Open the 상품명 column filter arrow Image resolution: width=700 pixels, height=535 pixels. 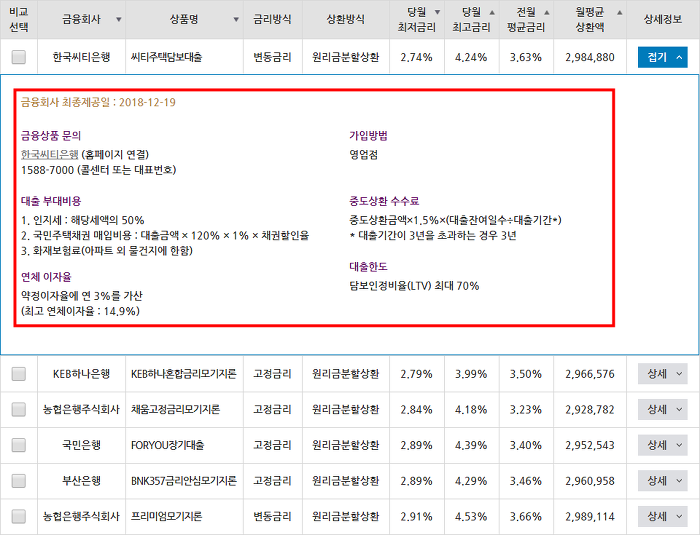[x=236, y=20]
